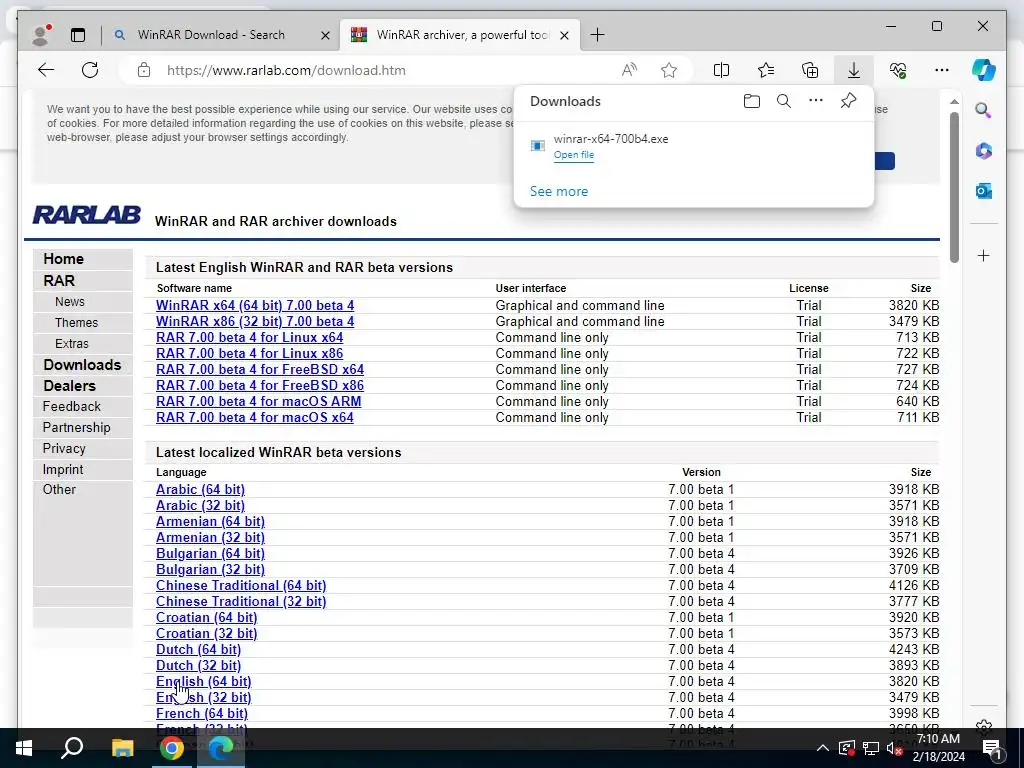Download Croatian (32 bit) localized version
Screen dimensions: 1024x768
coord(206,633)
